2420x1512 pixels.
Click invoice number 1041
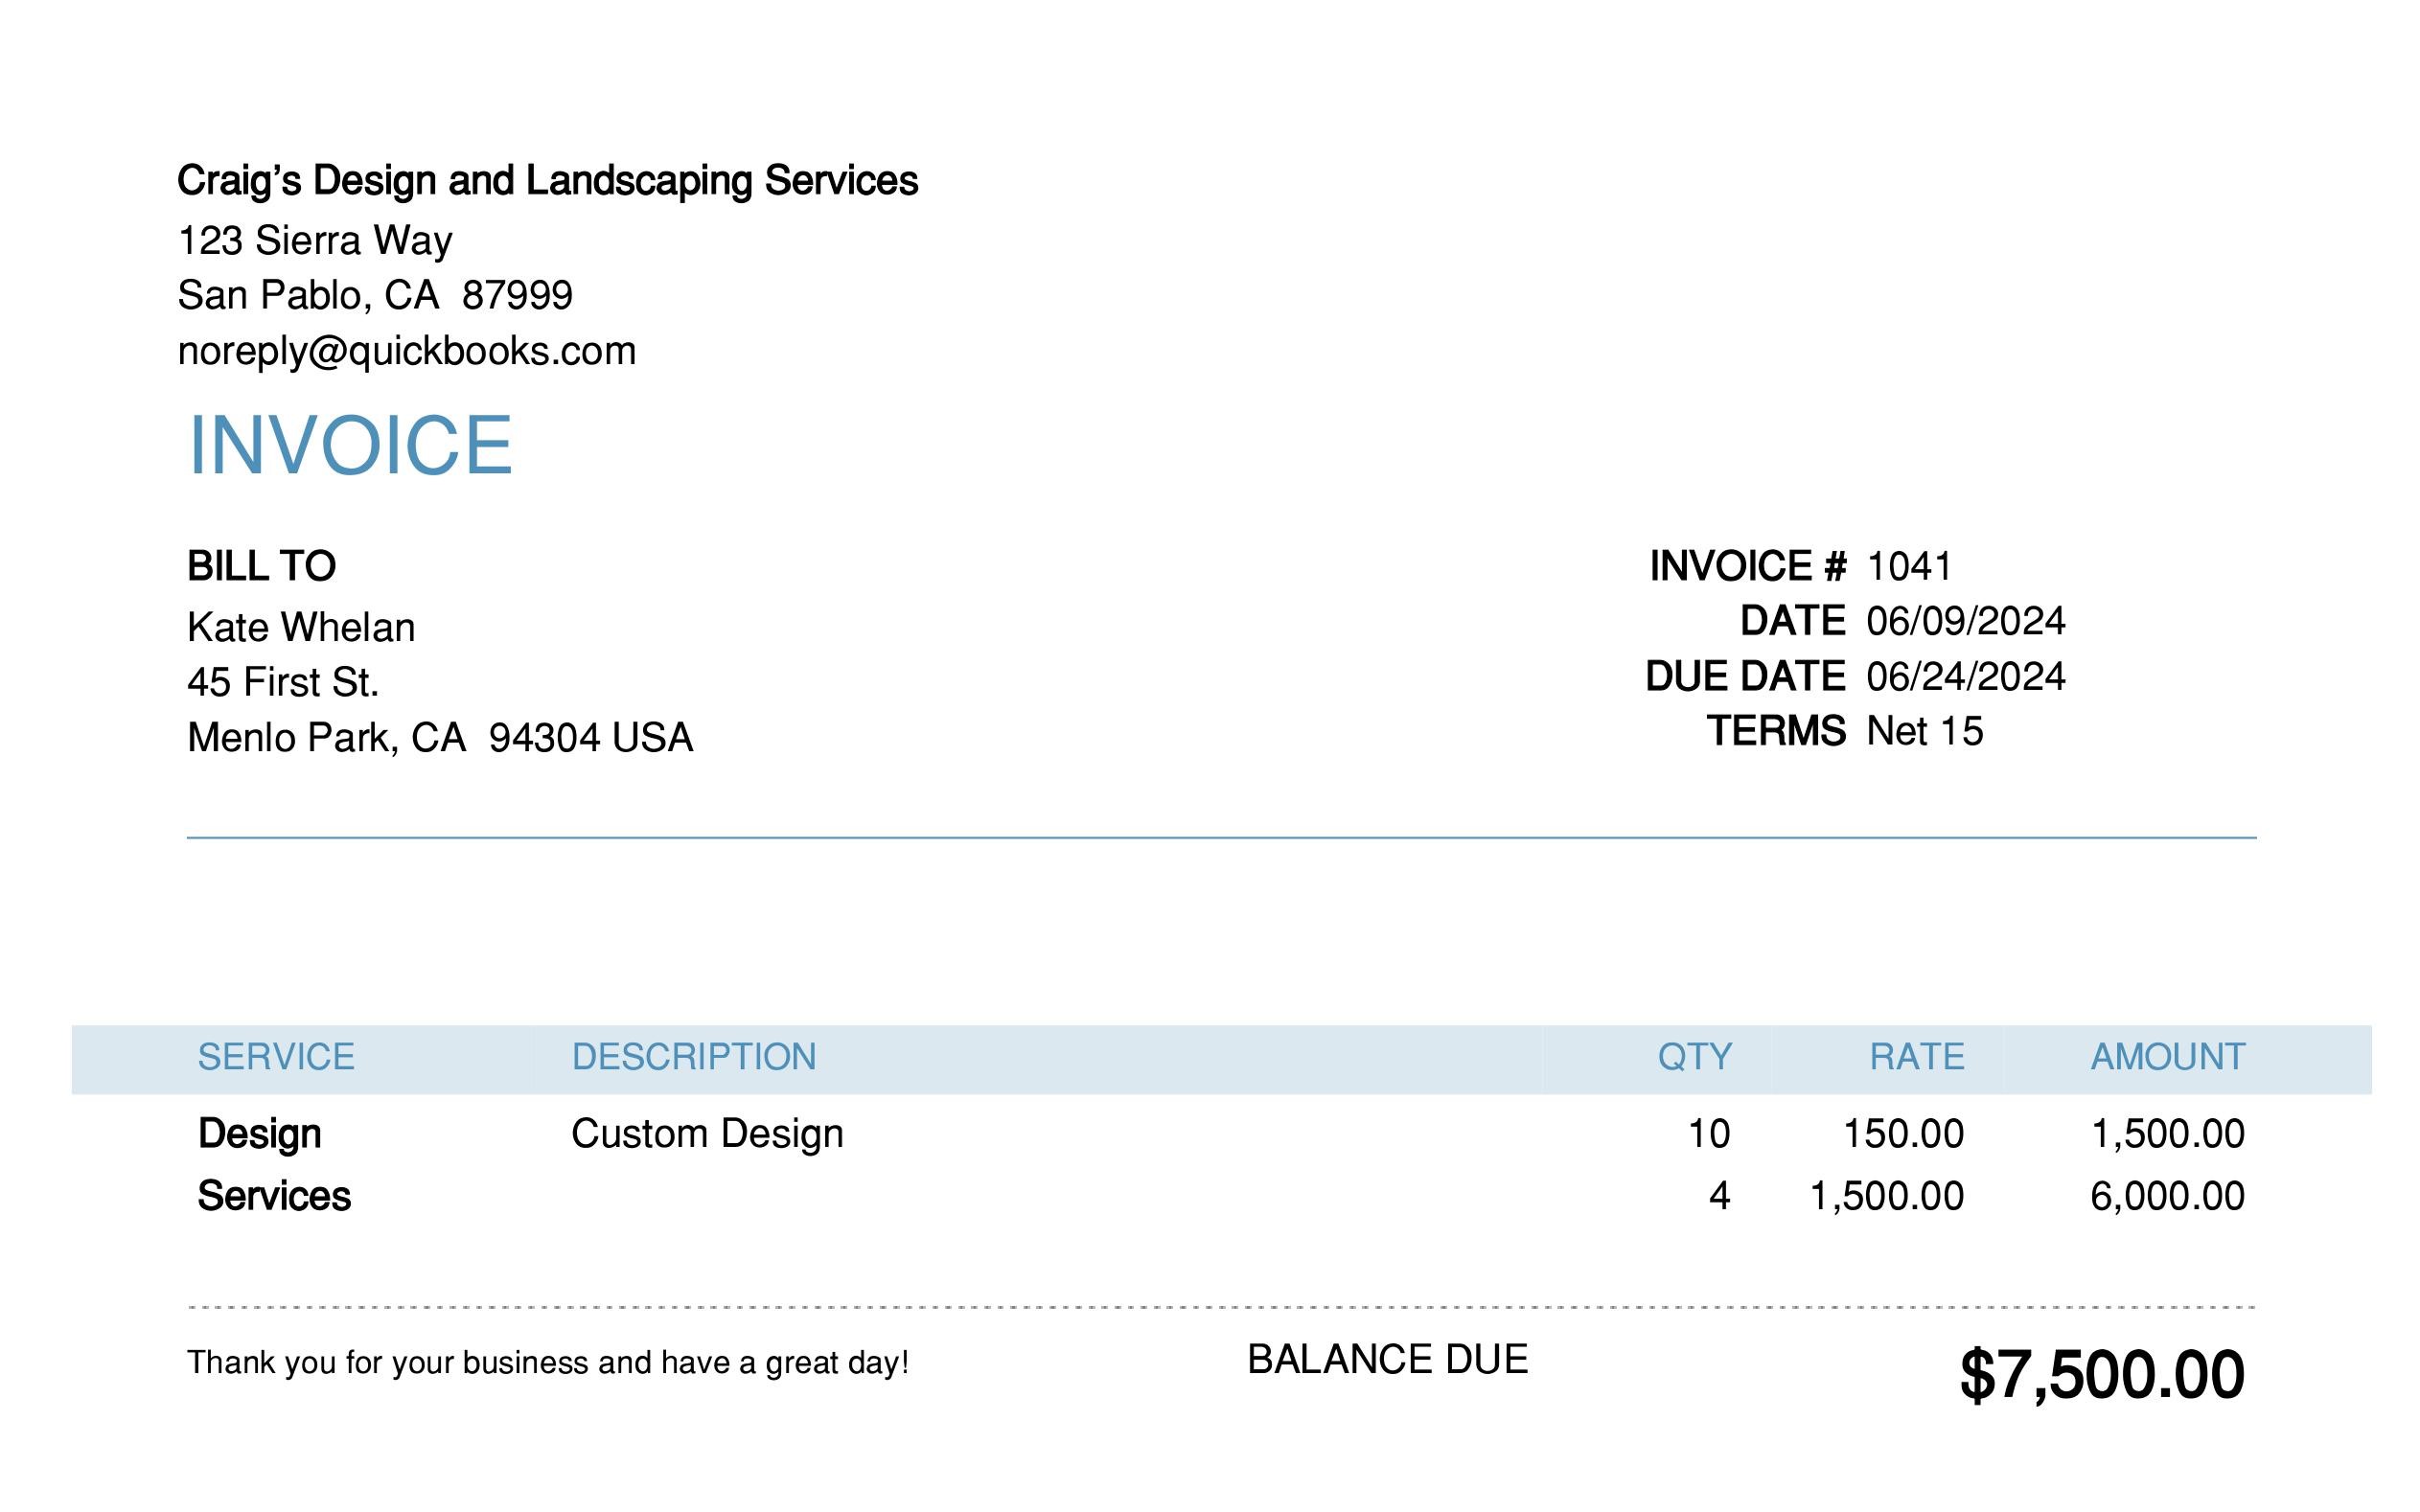[1909, 566]
